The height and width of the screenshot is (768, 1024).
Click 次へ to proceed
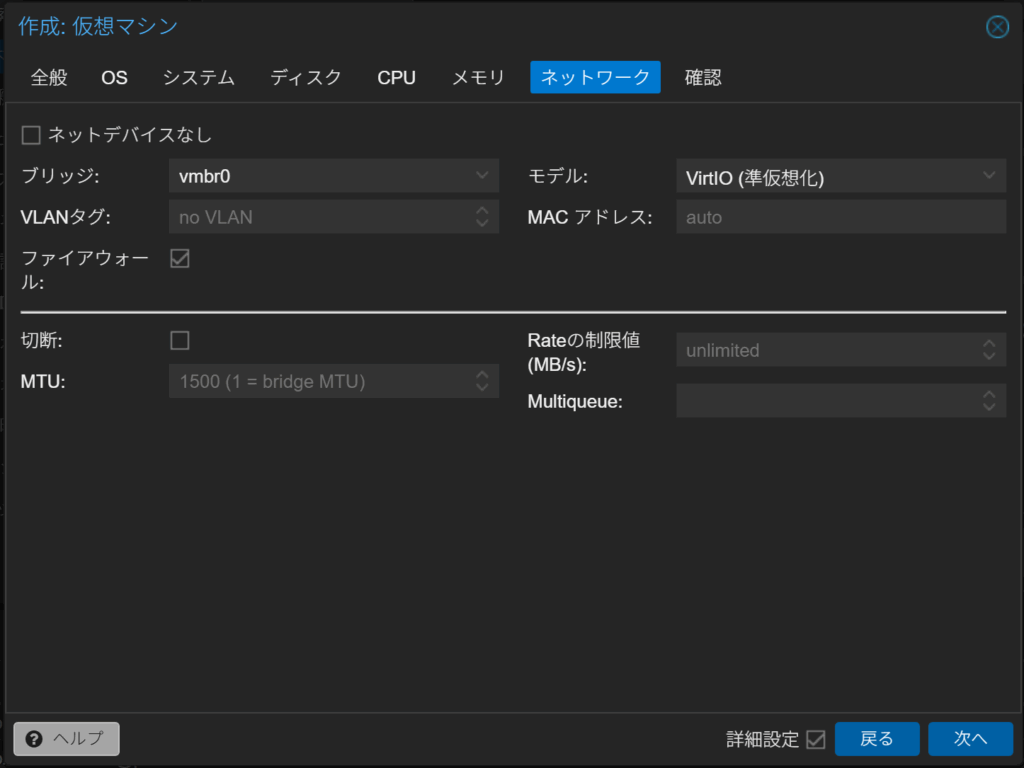coord(969,739)
